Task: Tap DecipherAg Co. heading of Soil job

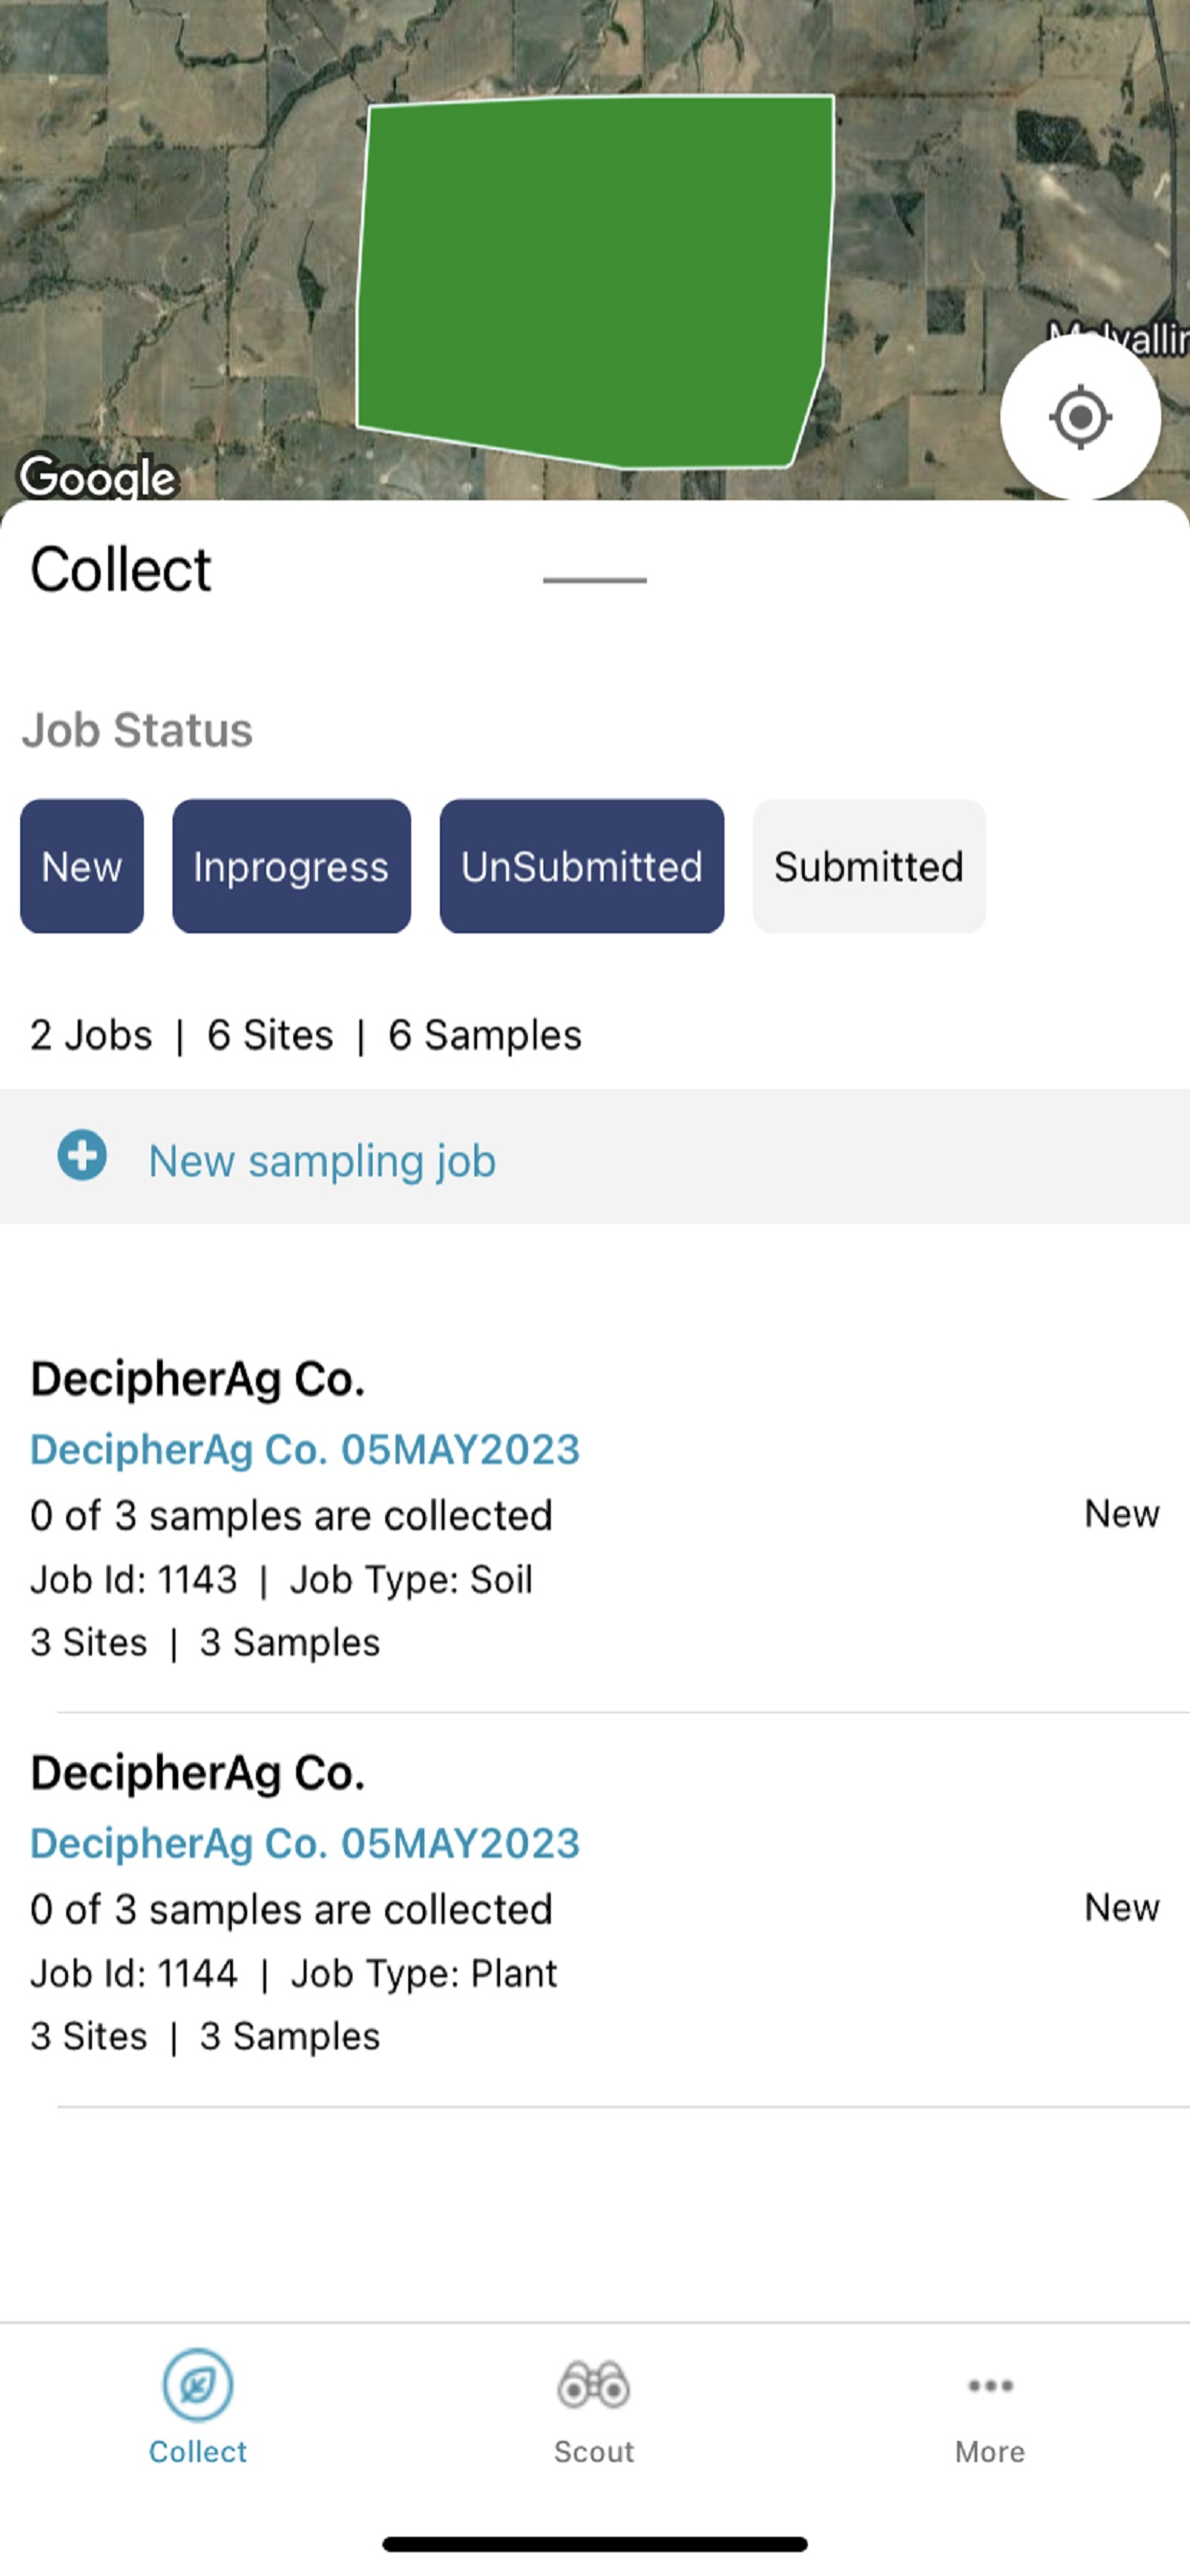Action: coord(198,1380)
